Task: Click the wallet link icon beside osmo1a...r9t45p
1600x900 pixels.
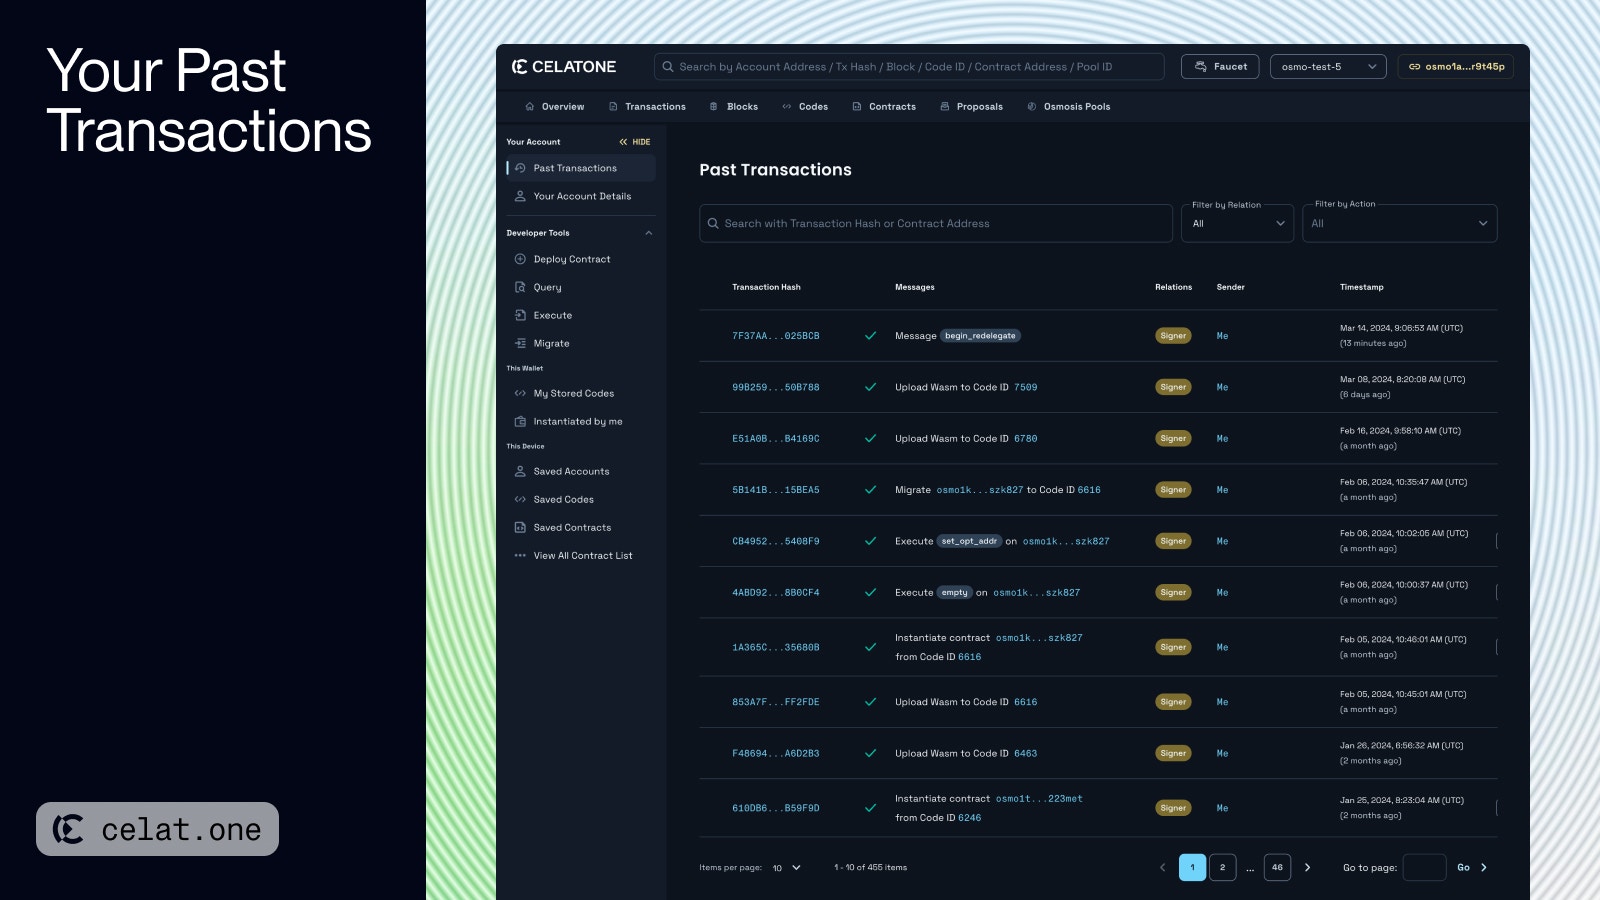Action: [1414, 67]
